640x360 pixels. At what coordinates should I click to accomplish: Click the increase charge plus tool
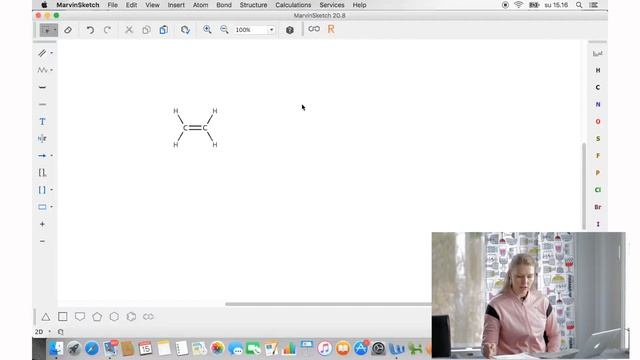coord(42,224)
